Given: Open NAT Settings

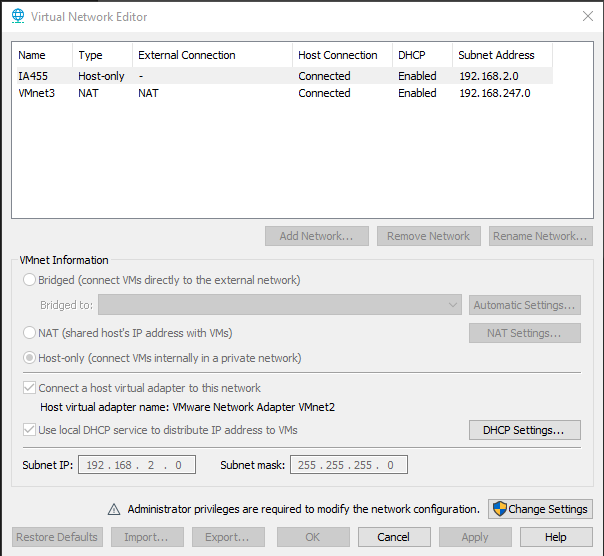Looking at the screenshot, I should pyautogui.click(x=525, y=333).
